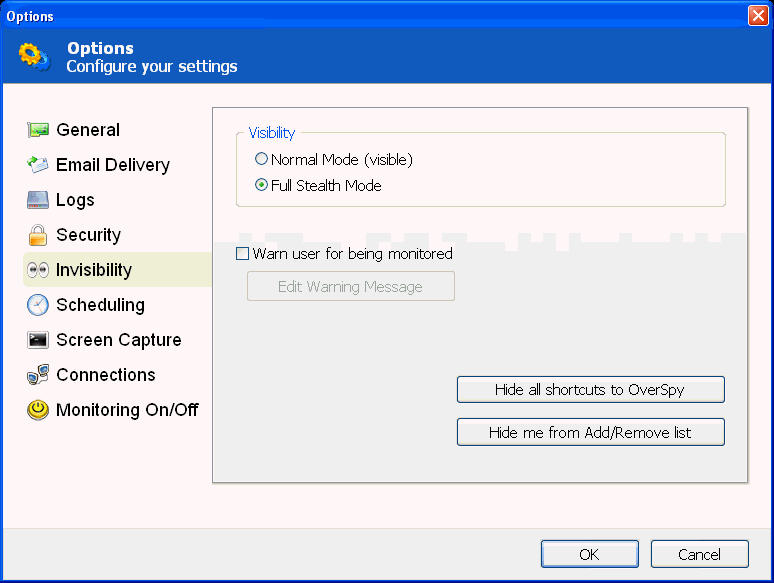Click the Monitoring On/Off power icon
The image size is (774, 583).
(x=38, y=410)
